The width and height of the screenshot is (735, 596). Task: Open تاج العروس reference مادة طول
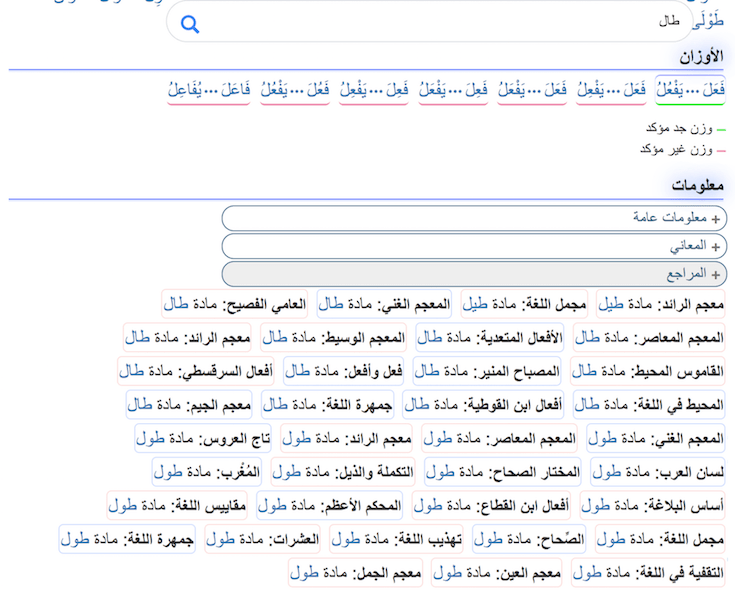point(203,438)
